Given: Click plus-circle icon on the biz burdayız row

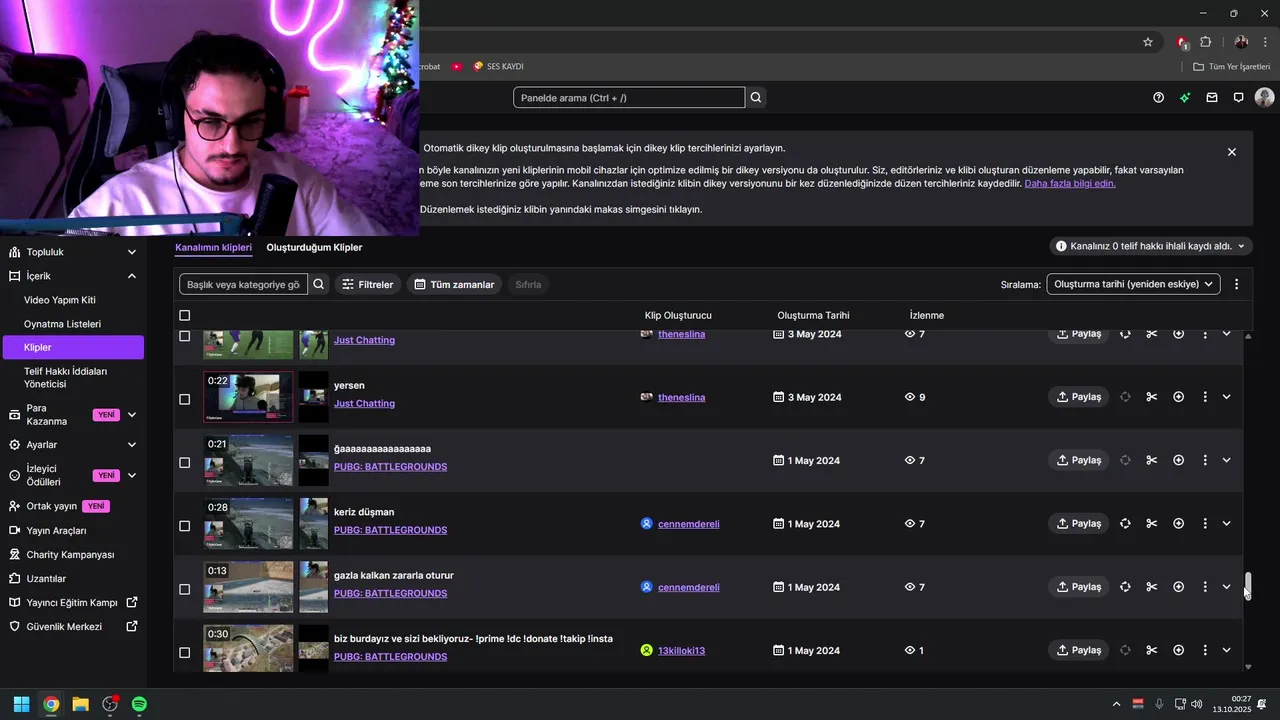Looking at the screenshot, I should (1178, 650).
